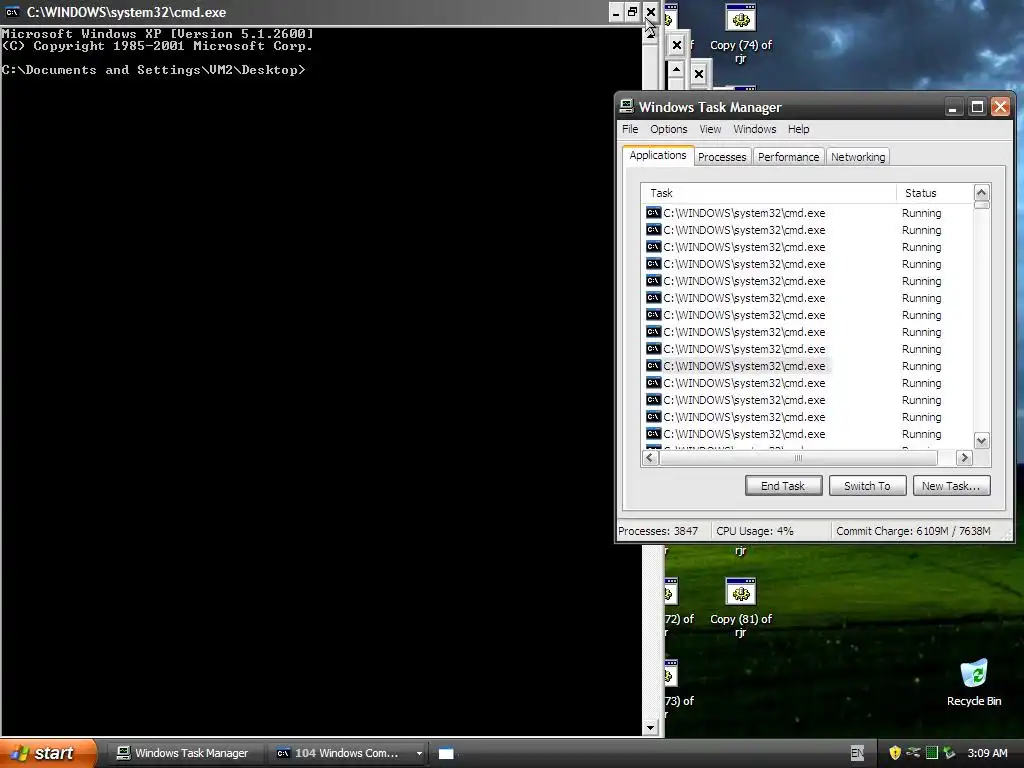This screenshot has width=1024, height=768.
Task: Click the task list horizontal scrollbar thumb
Action: 798,458
